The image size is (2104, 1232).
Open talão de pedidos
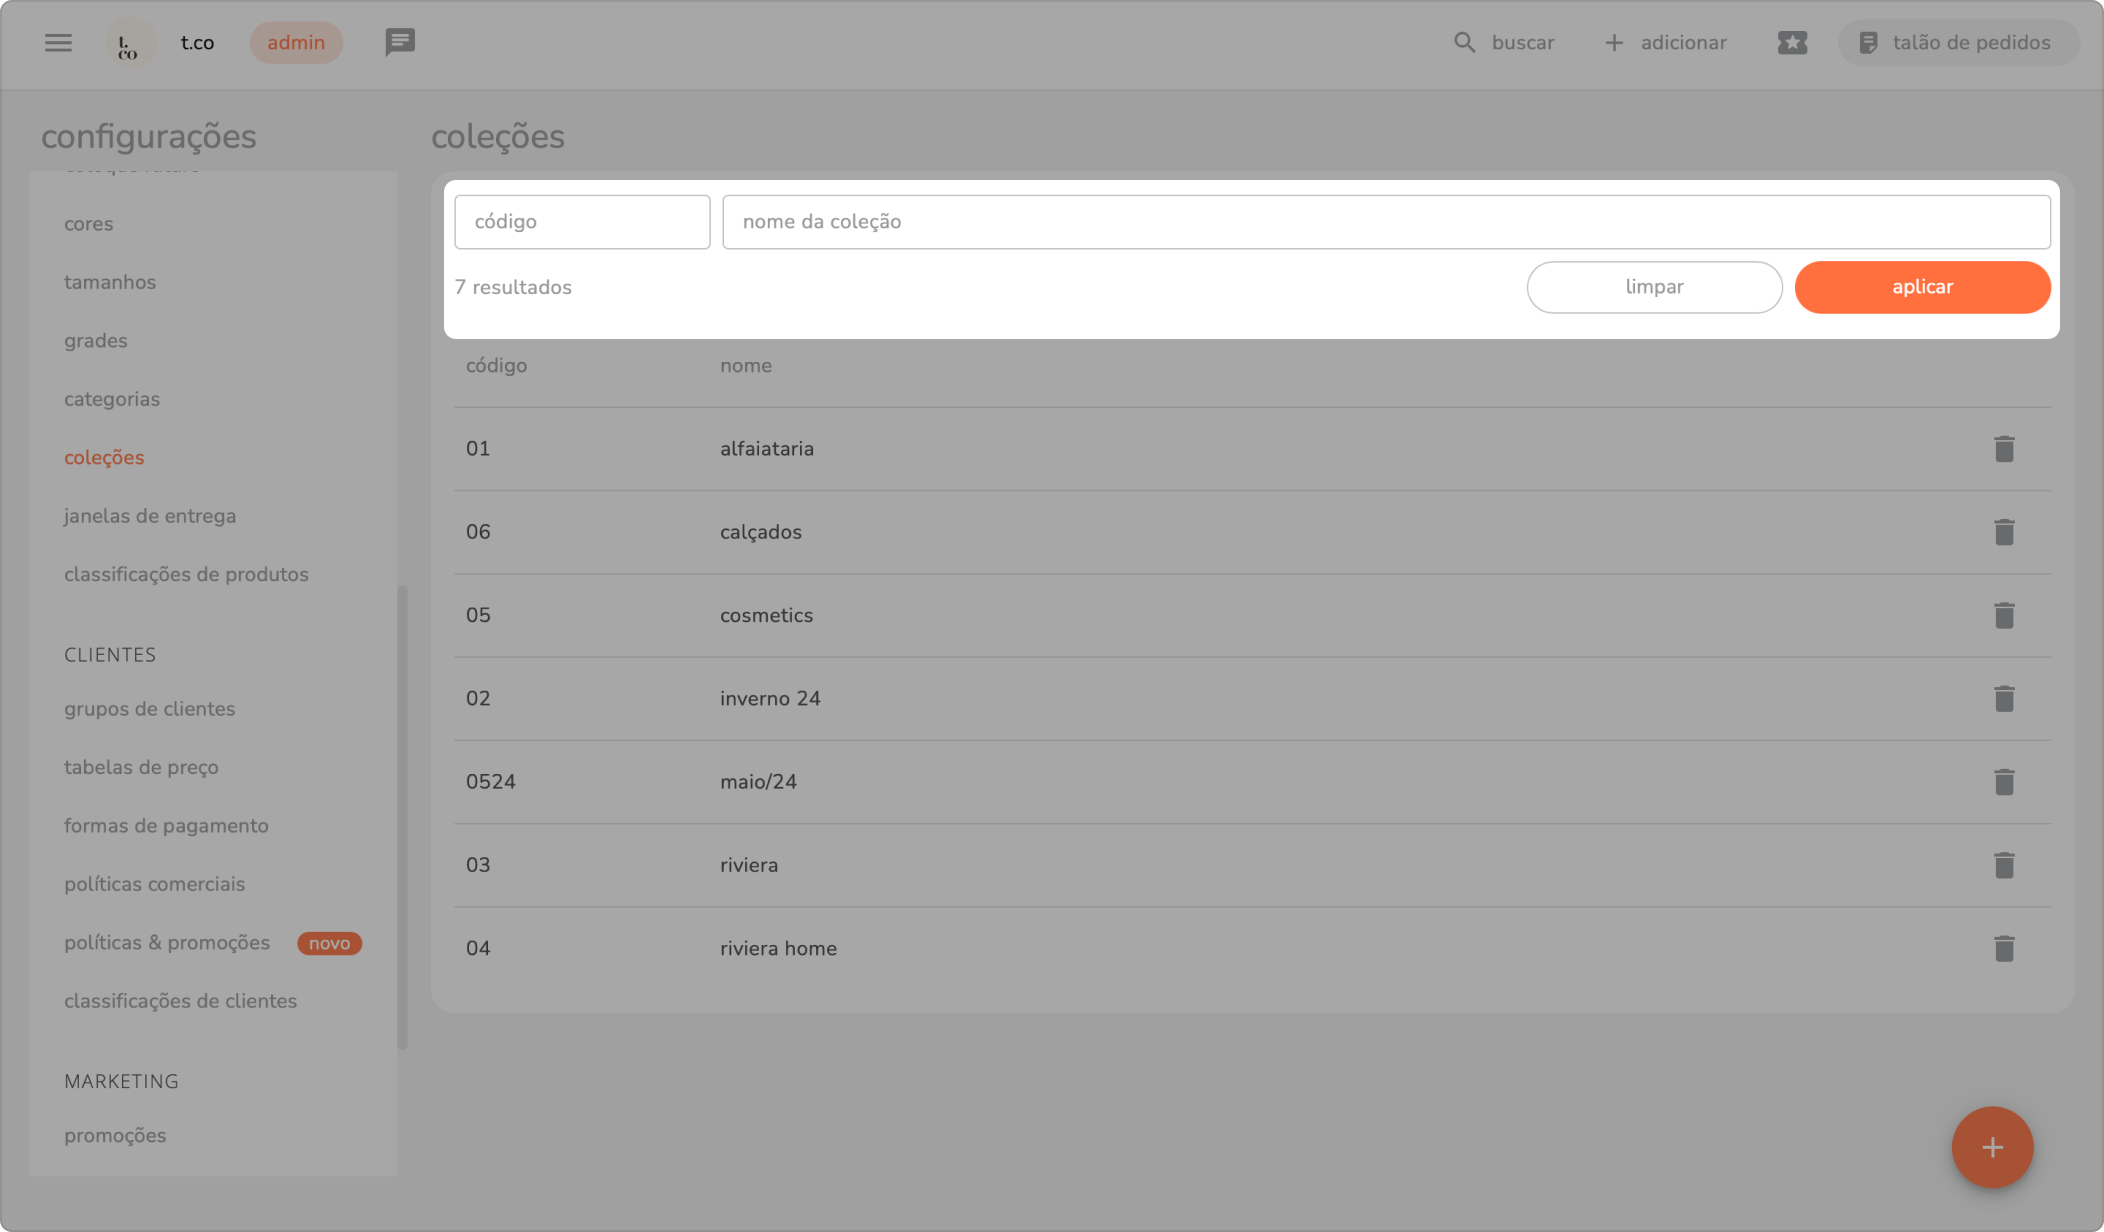coord(1957,42)
